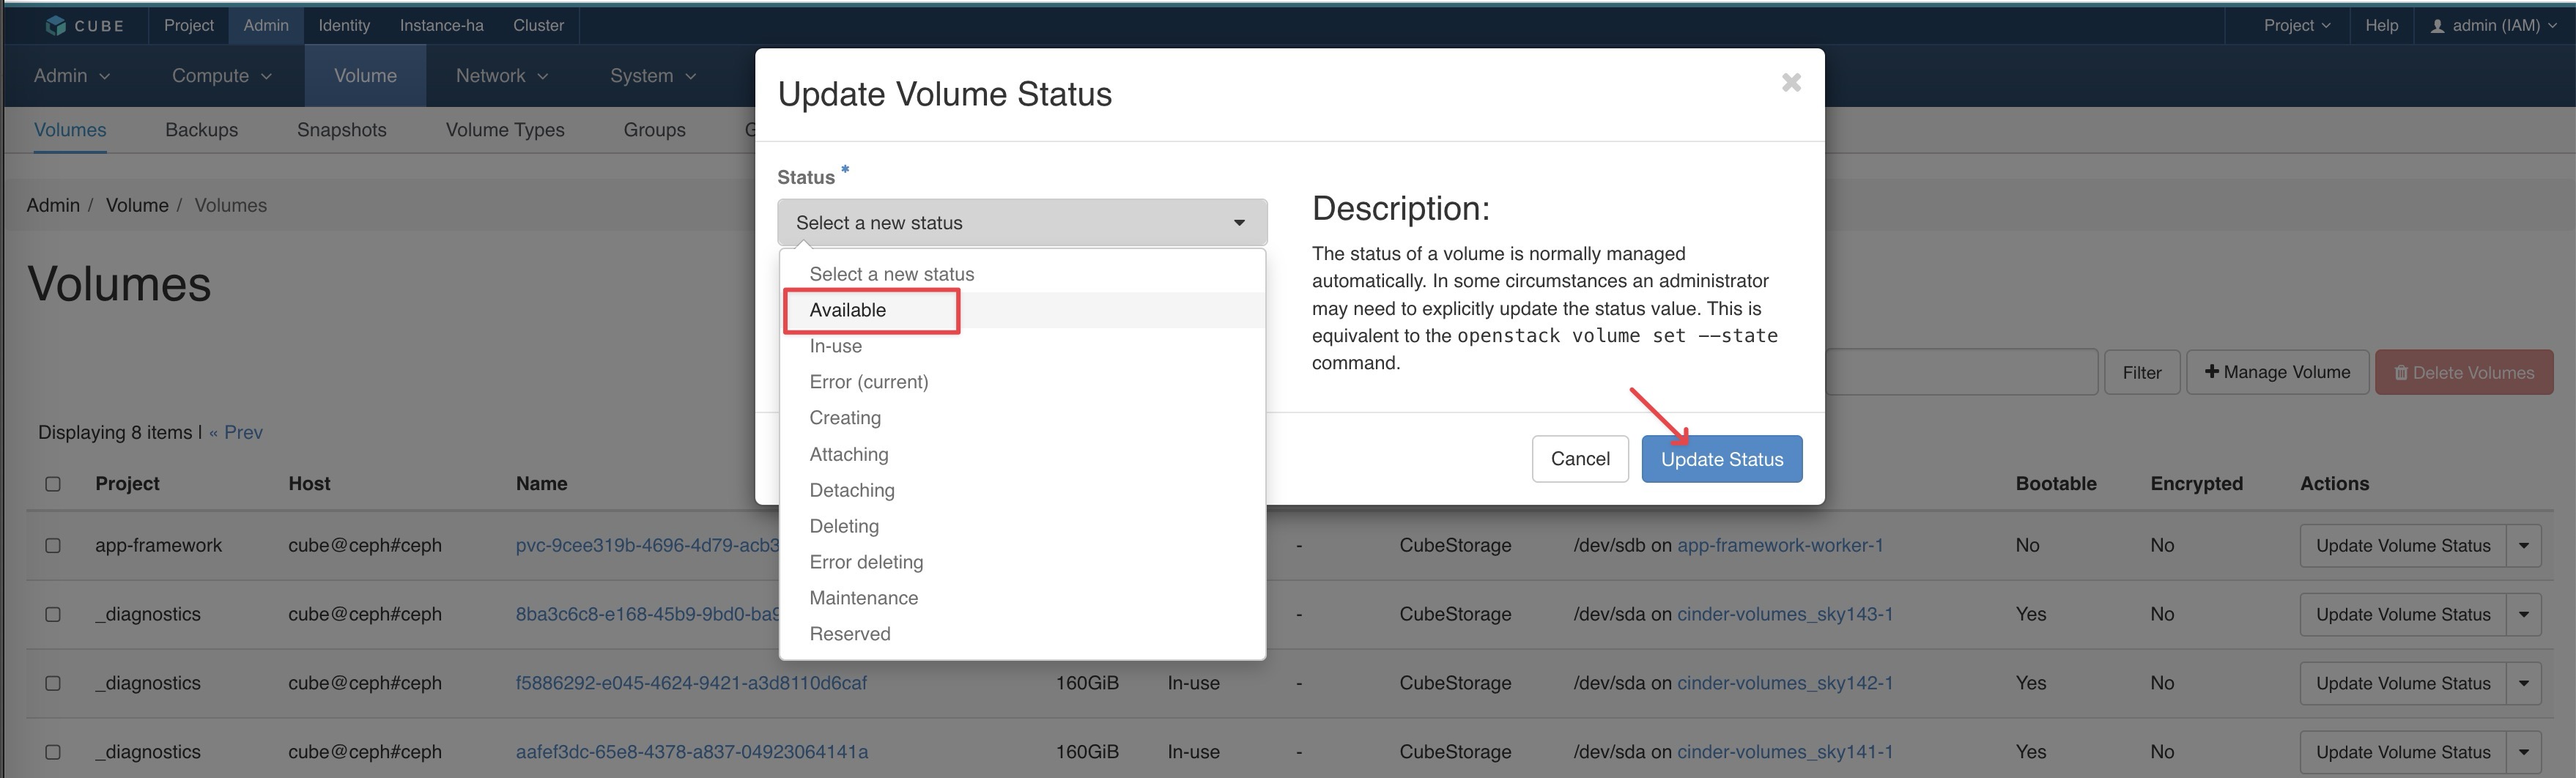2576x778 pixels.
Task: Switch to the Backups tab
Action: click(201, 130)
